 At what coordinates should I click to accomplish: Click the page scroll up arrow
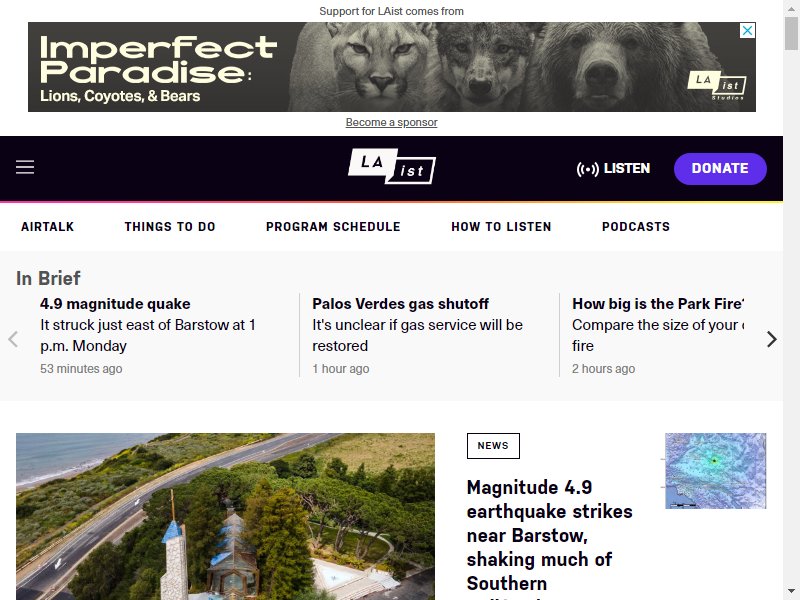point(792,7)
